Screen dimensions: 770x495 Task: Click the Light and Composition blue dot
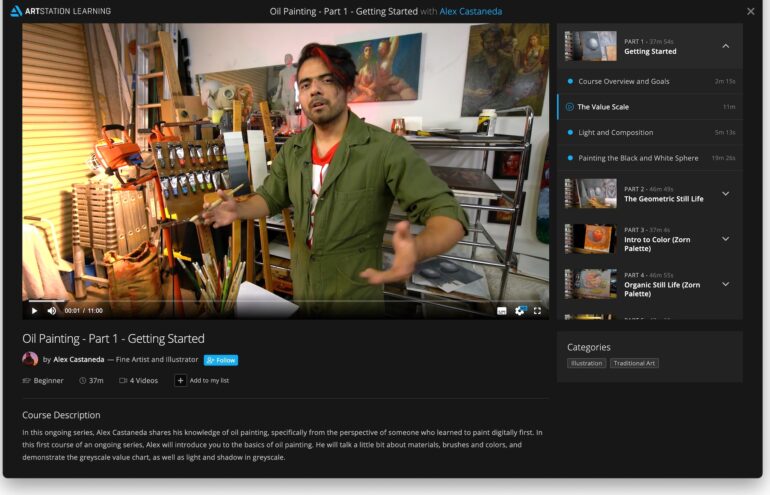(x=570, y=133)
